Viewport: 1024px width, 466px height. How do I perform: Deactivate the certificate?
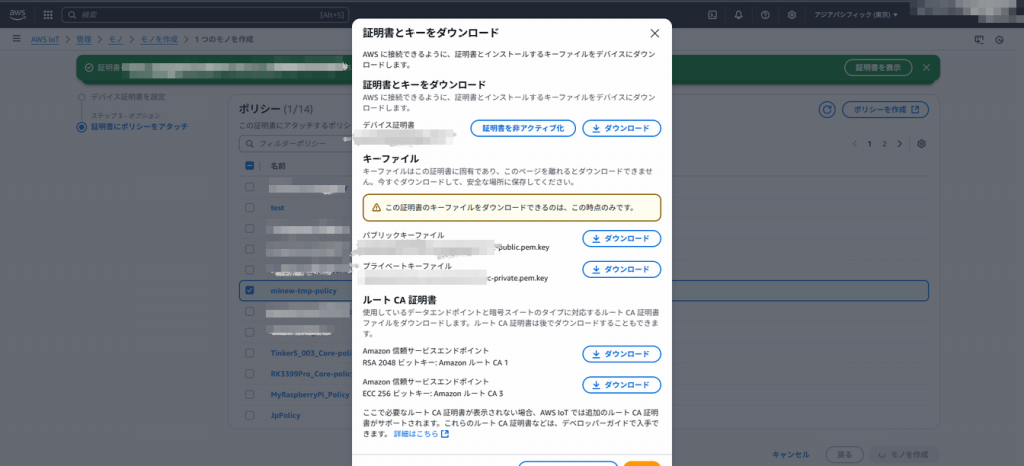523,128
